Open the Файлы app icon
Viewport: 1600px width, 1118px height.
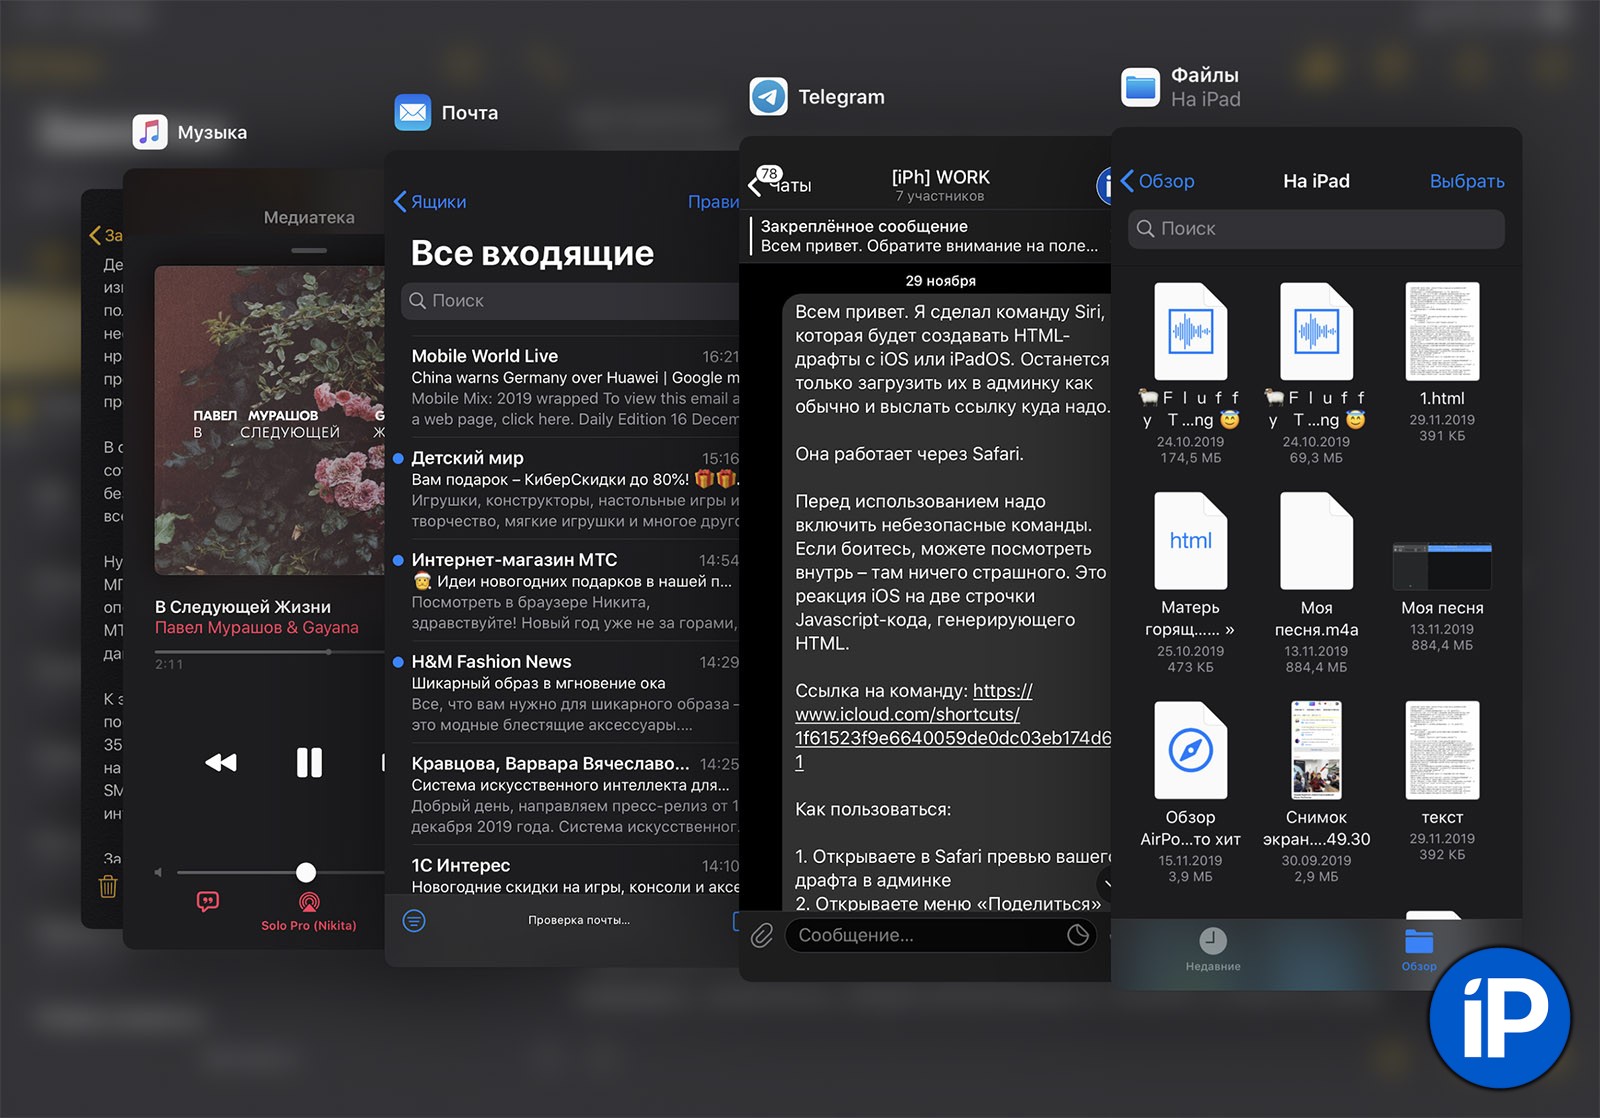pos(1140,87)
